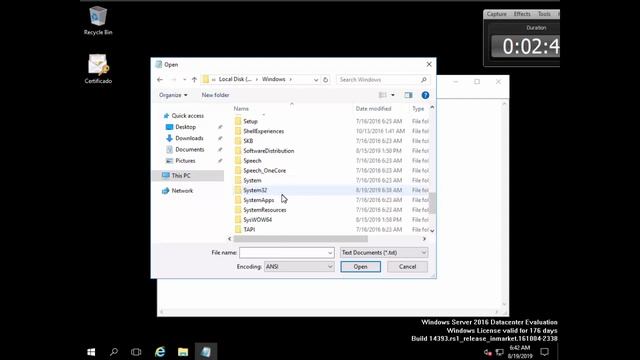Expand the address bar path history dropdown
This screenshot has height=360, width=640.
click(x=316, y=80)
